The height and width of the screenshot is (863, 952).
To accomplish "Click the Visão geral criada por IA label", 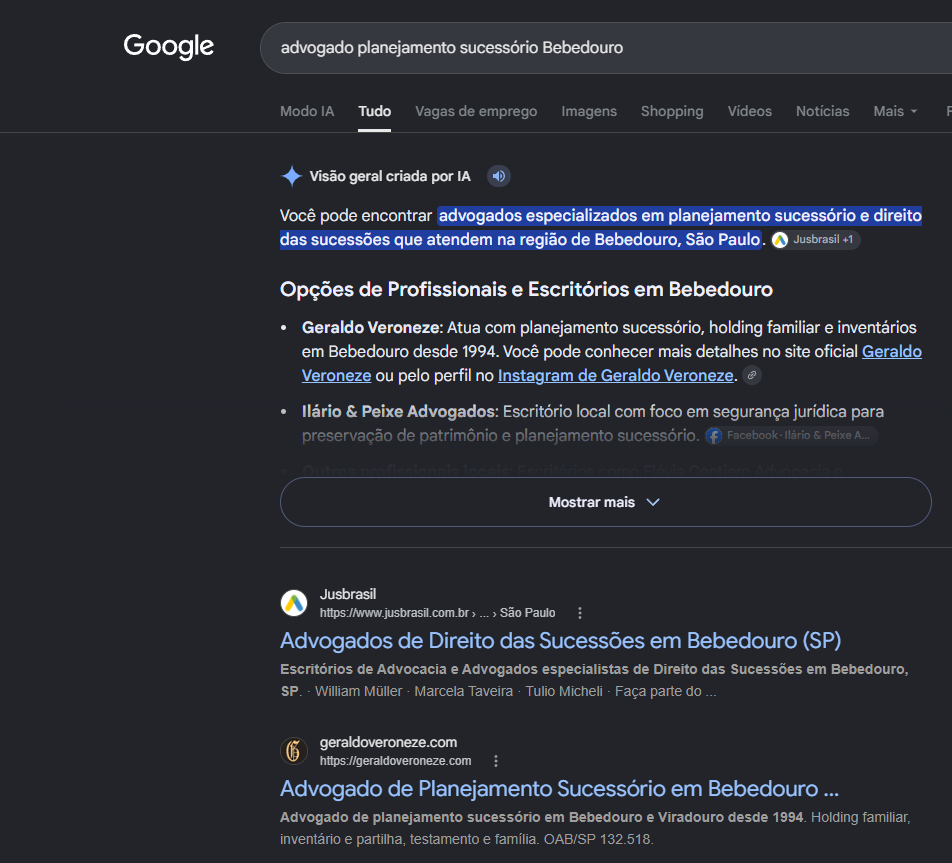I will pos(390,176).
